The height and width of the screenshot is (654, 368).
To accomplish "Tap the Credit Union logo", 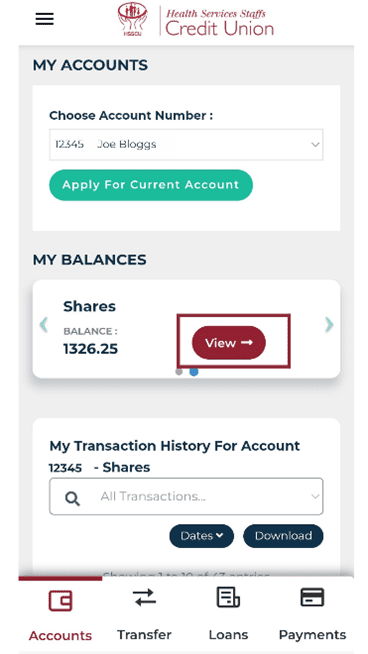I will tap(196, 20).
